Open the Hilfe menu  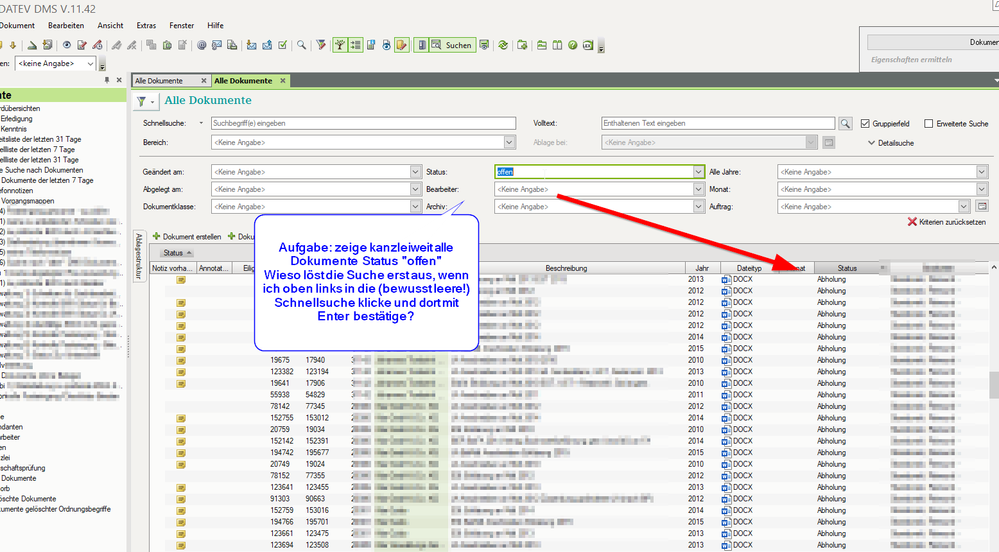coord(215,25)
